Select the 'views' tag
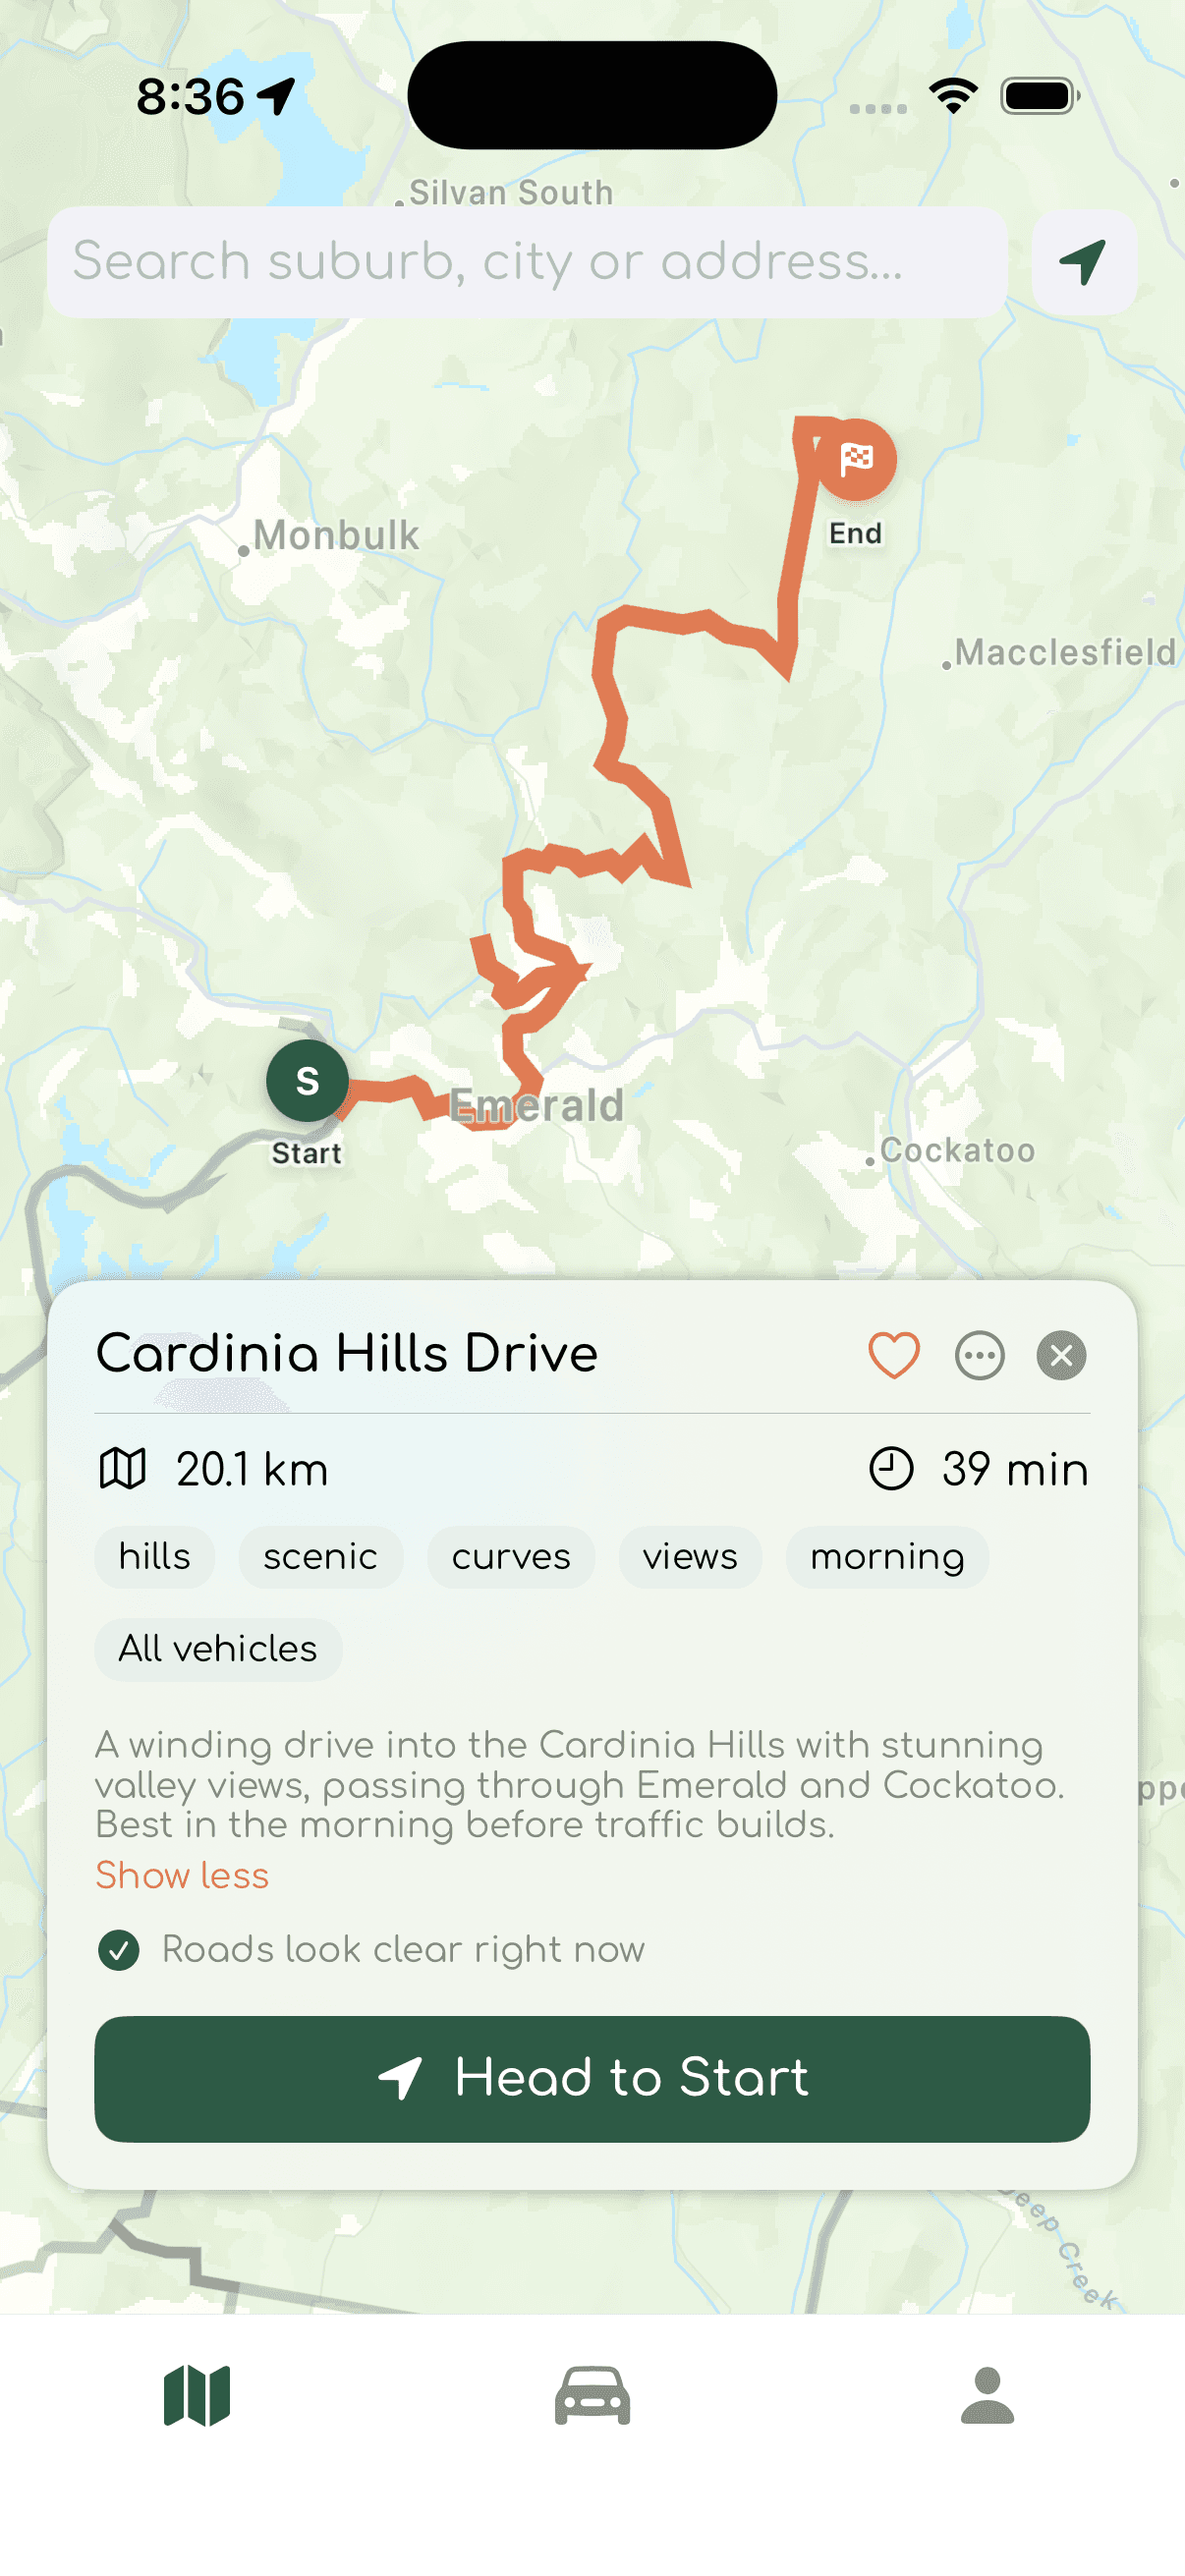Screen dimensions: 1185x2576 click(689, 1556)
